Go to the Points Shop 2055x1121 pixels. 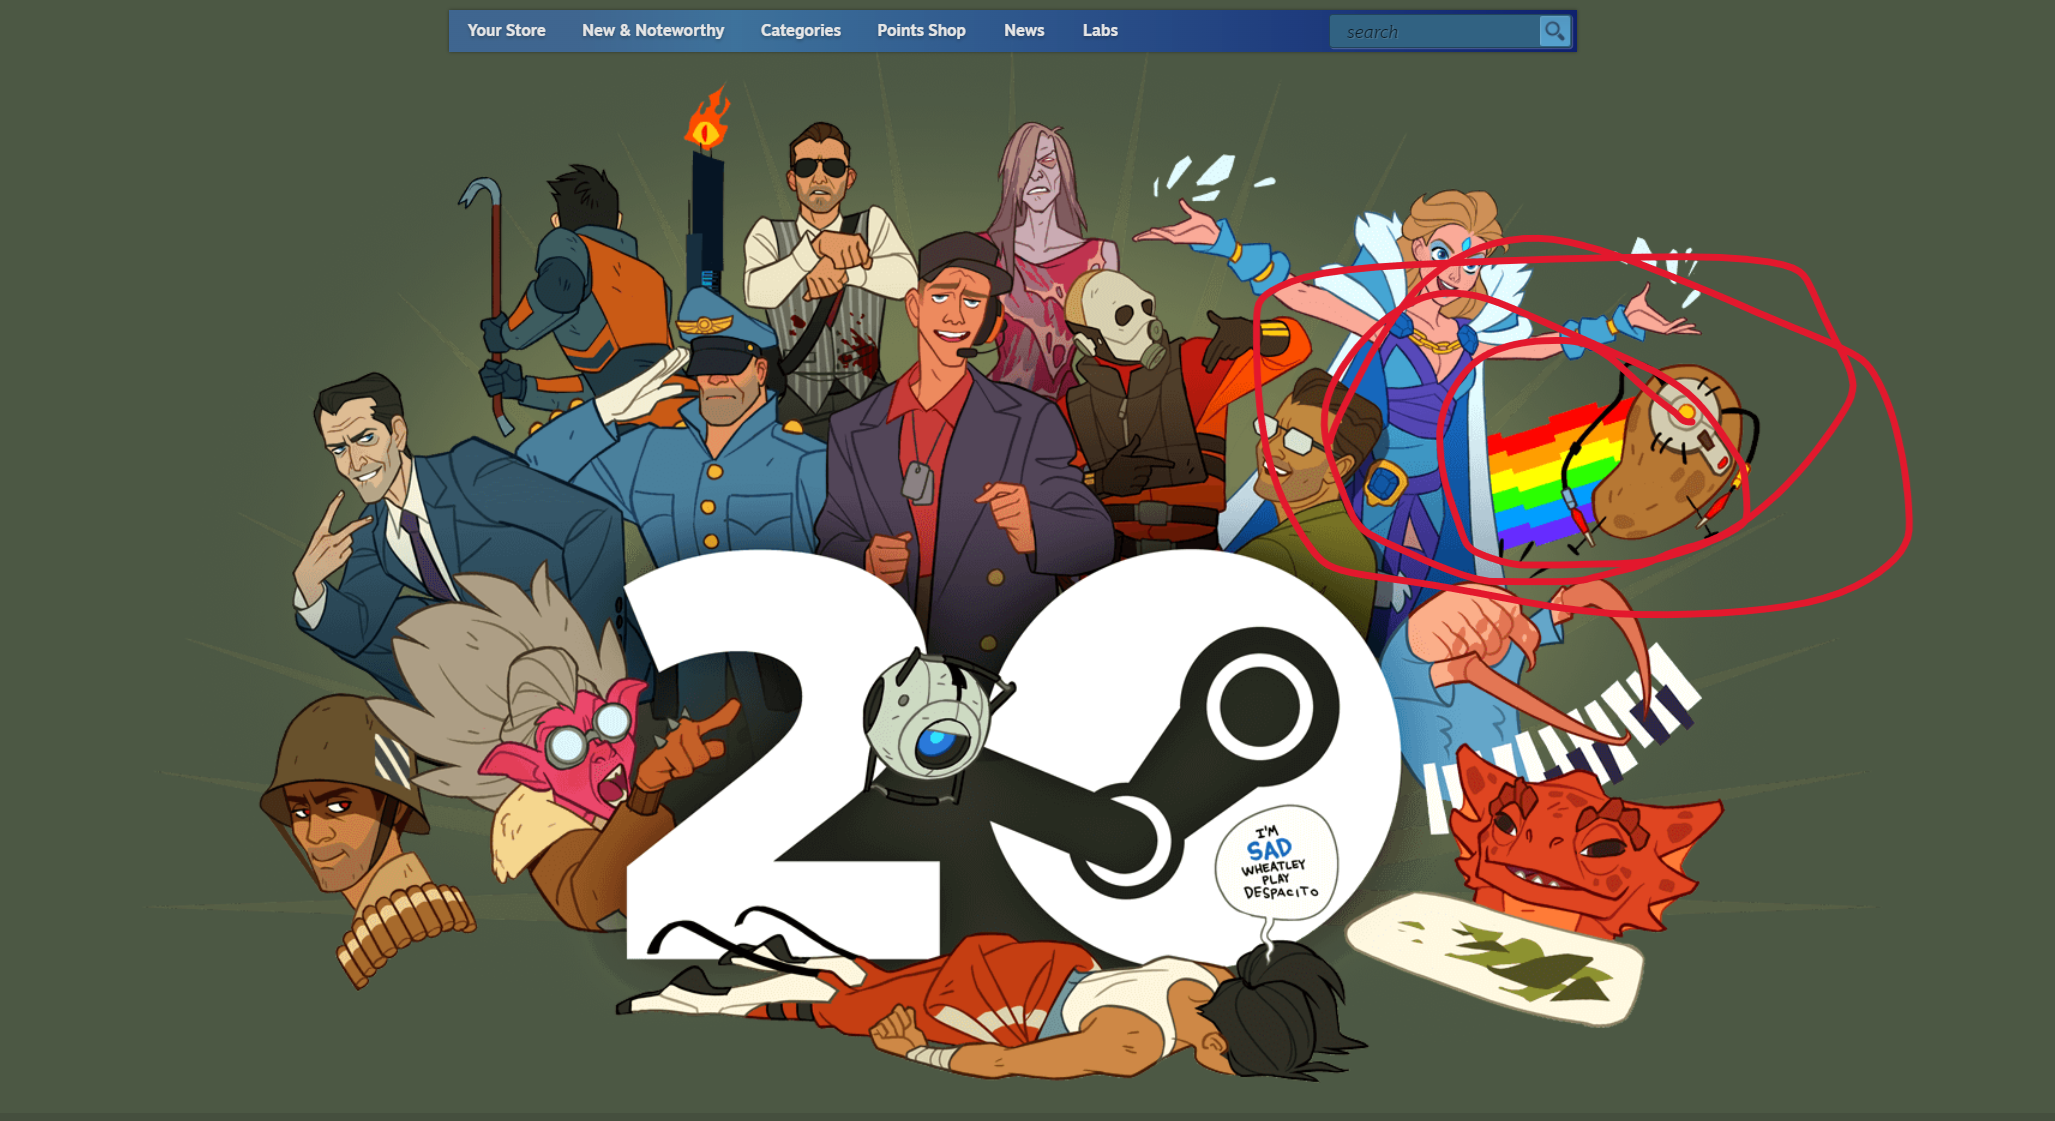click(921, 31)
